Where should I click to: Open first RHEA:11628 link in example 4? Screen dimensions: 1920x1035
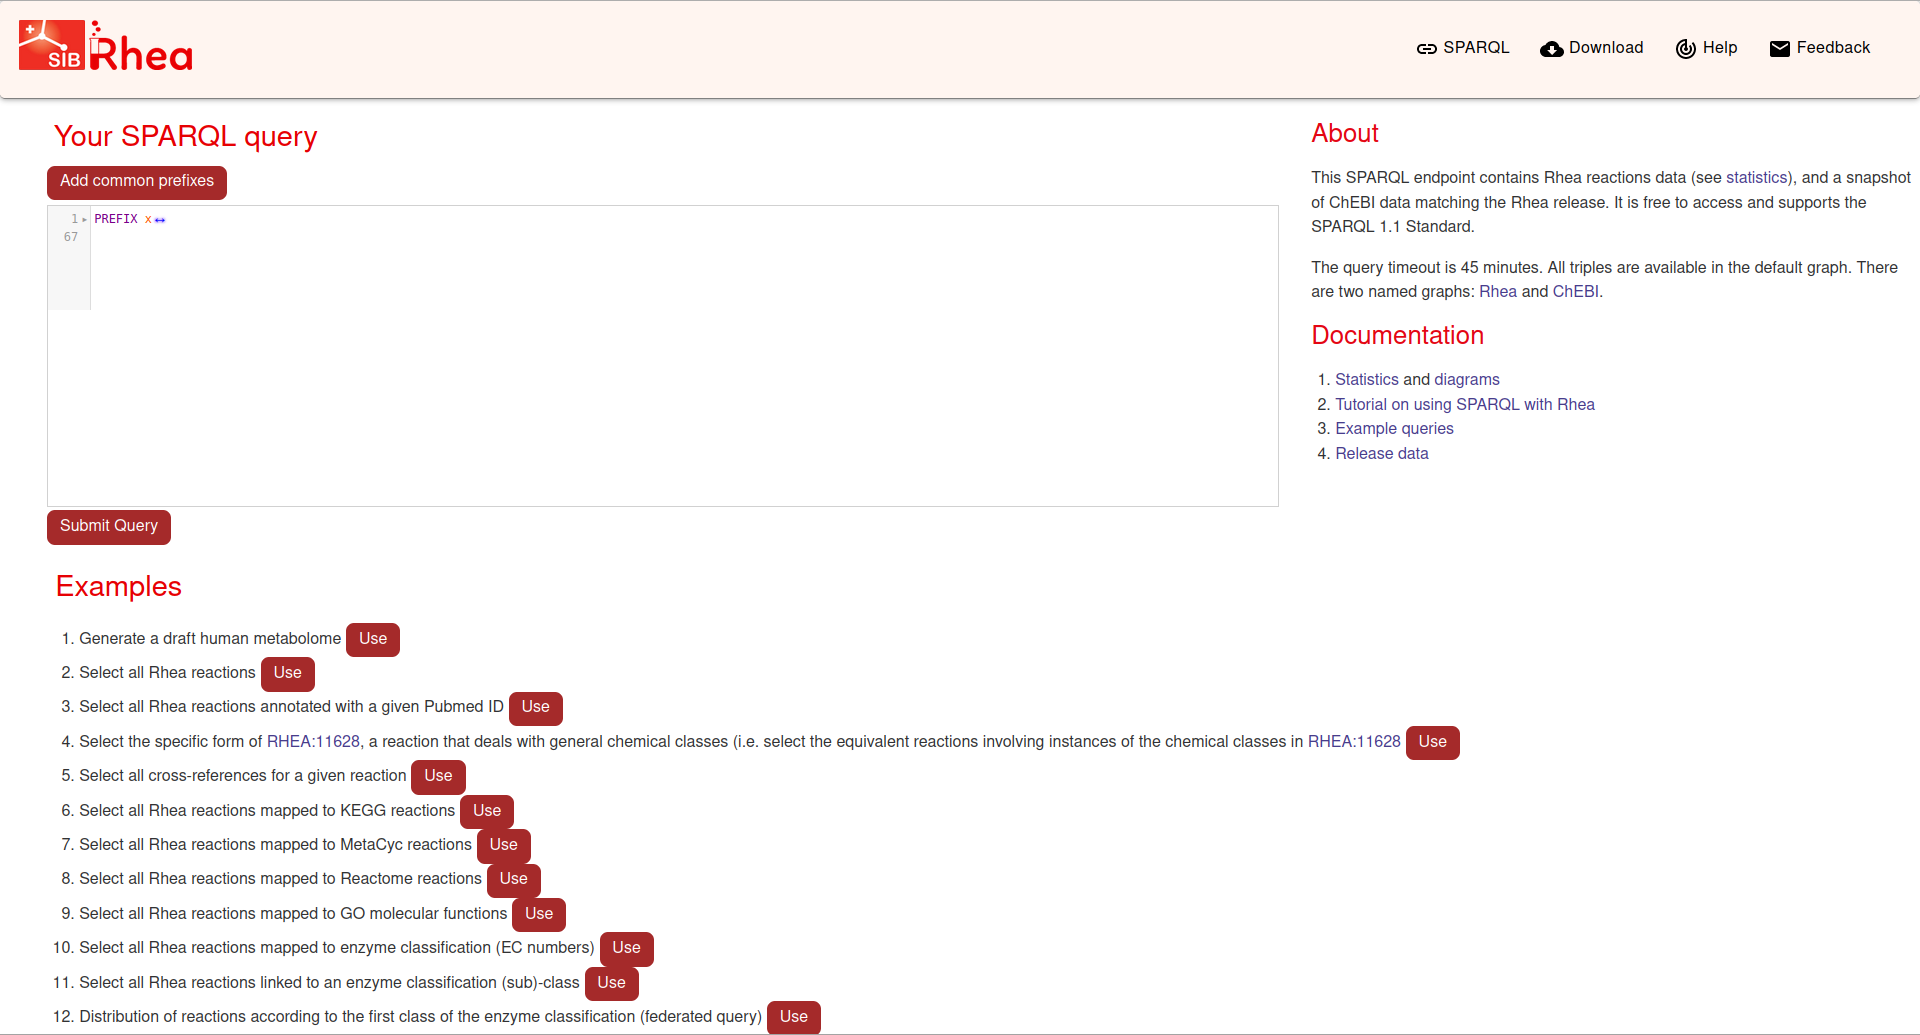point(313,742)
